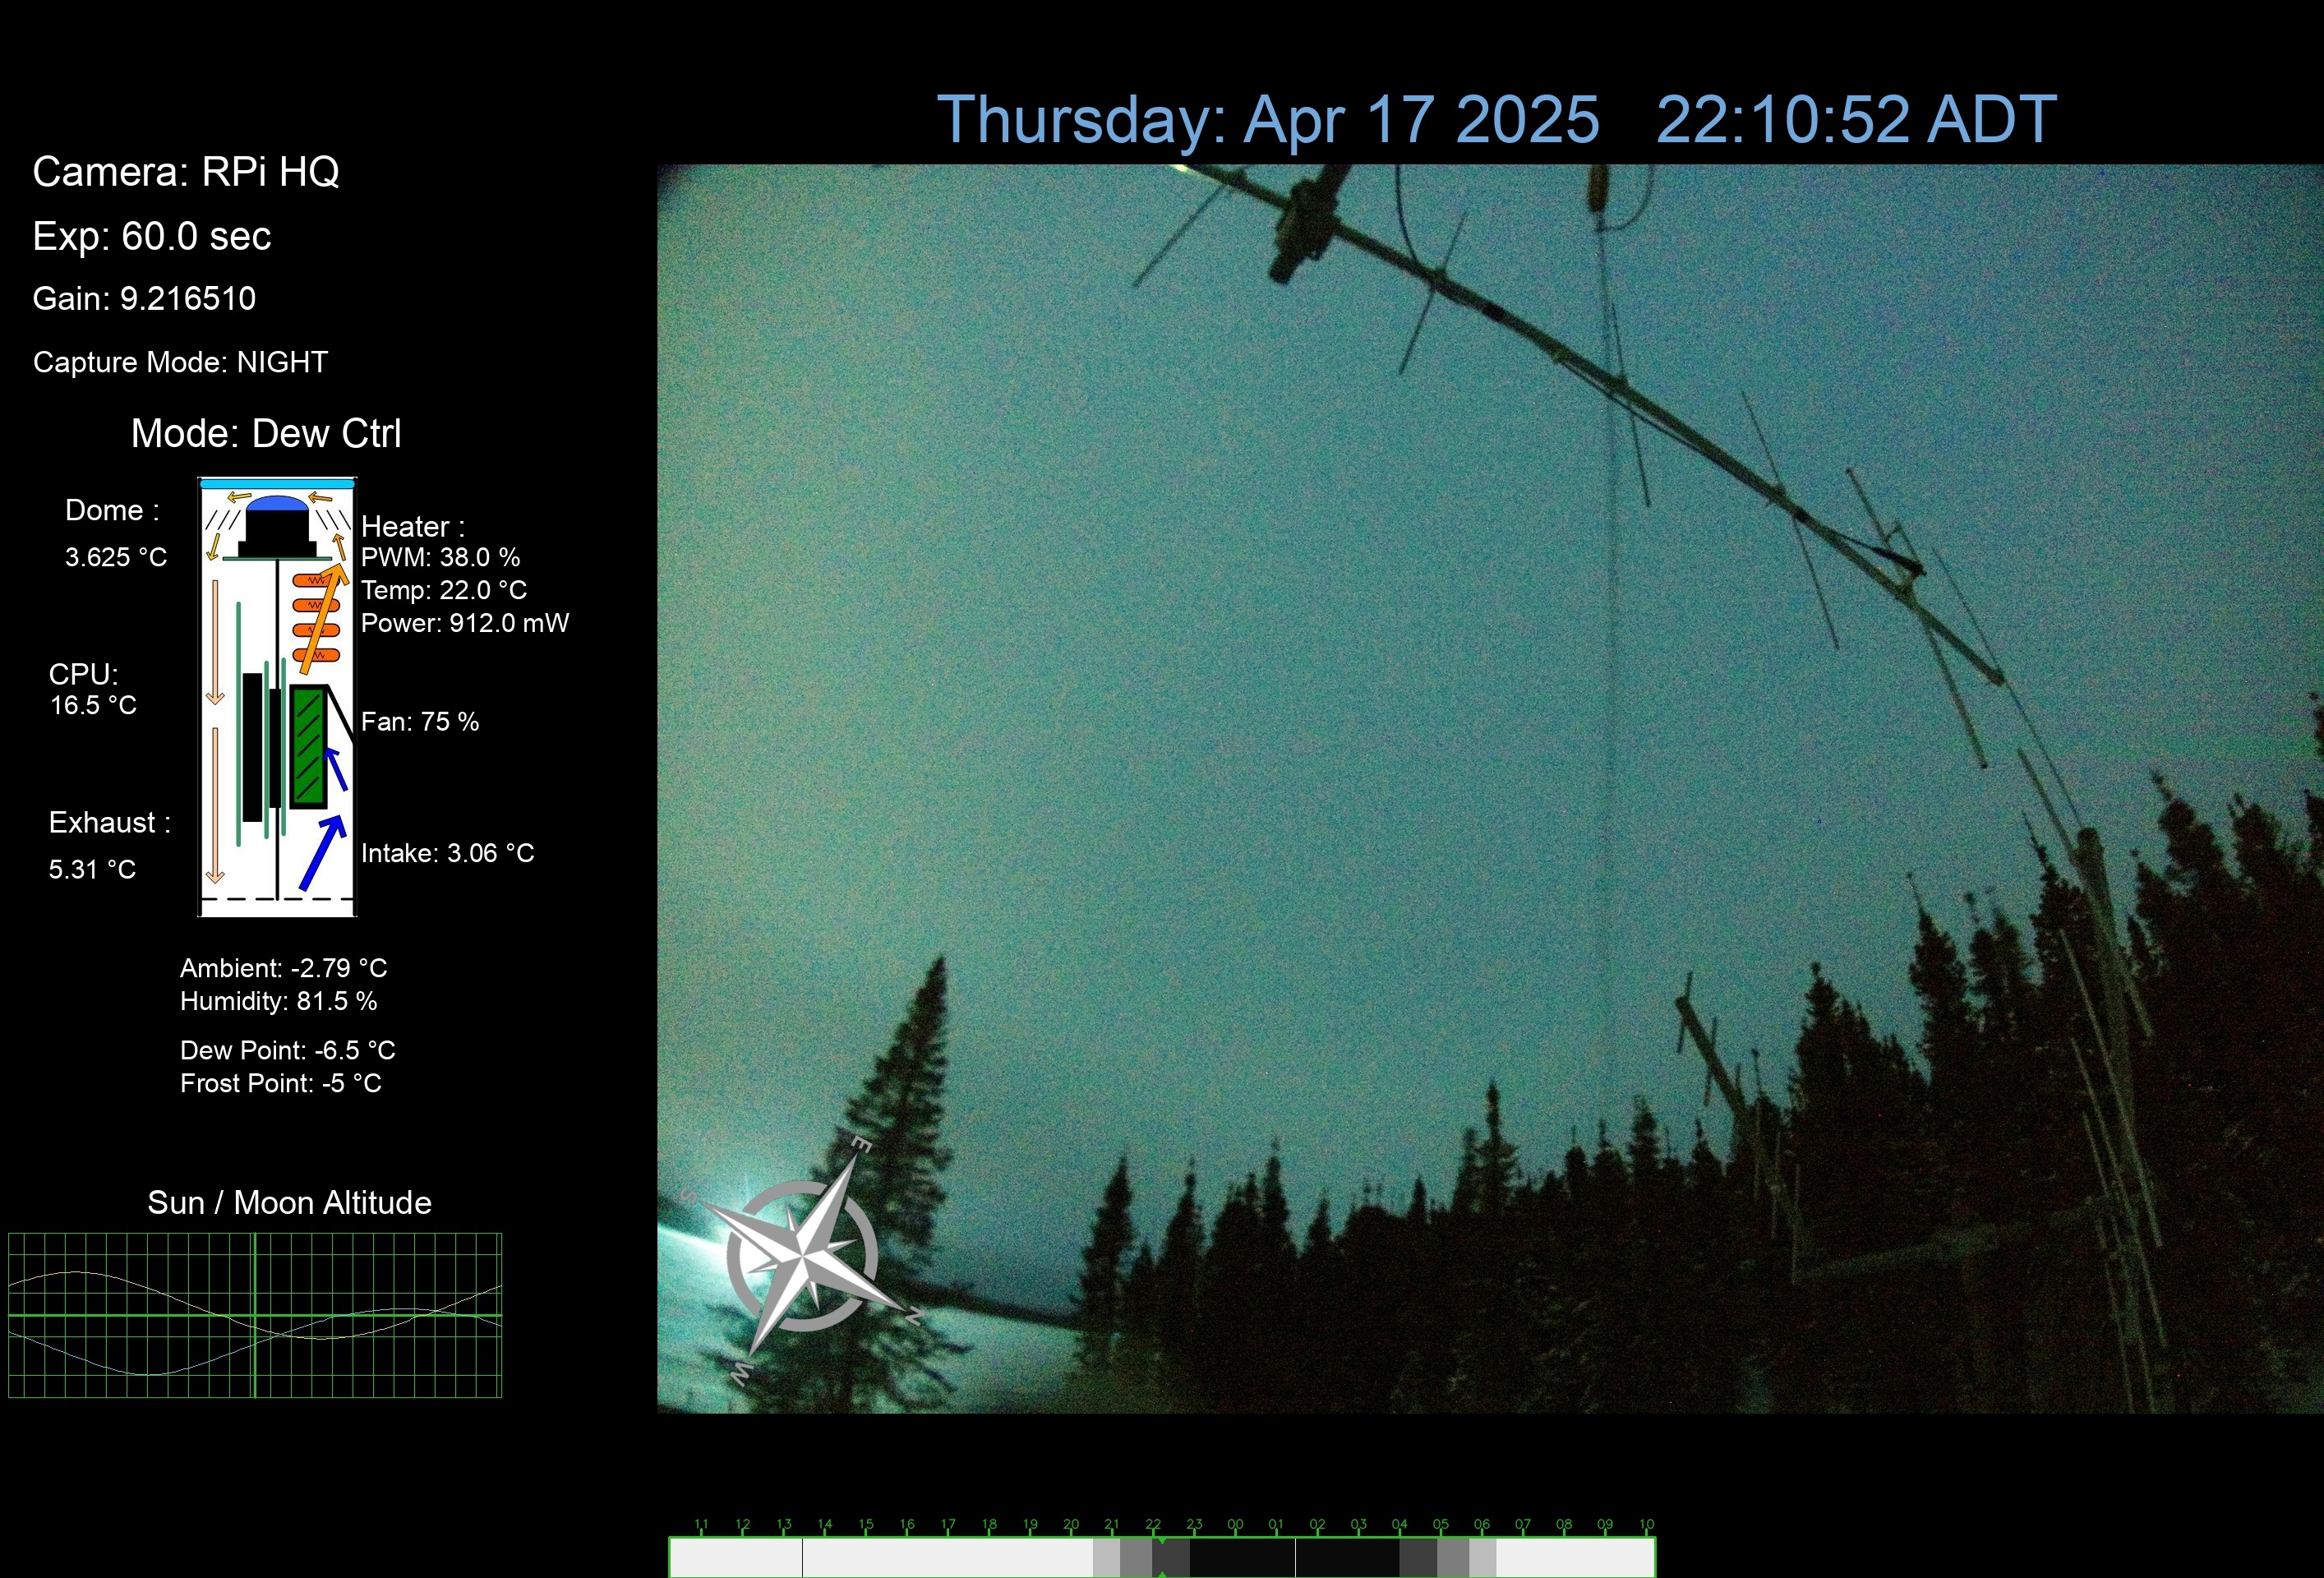Click the Heater PWM 38.0 % reading
The image size is (2324, 1578).
click(440, 557)
